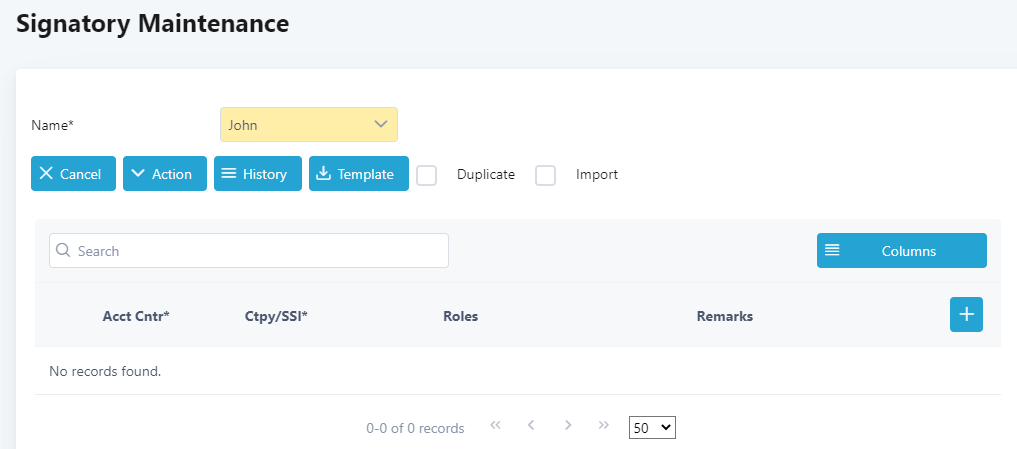Sort by Acct Cntr column header
Screen dimensions: 1017x449
point(136,317)
